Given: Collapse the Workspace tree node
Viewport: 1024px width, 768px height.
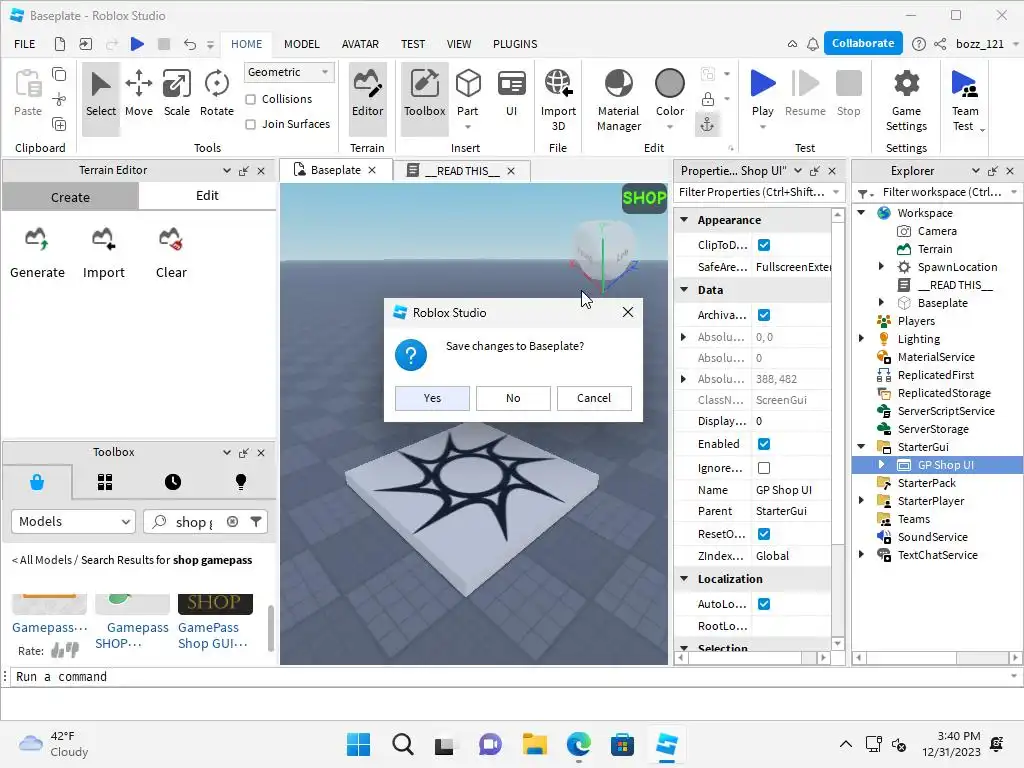Looking at the screenshot, I should [x=861, y=212].
